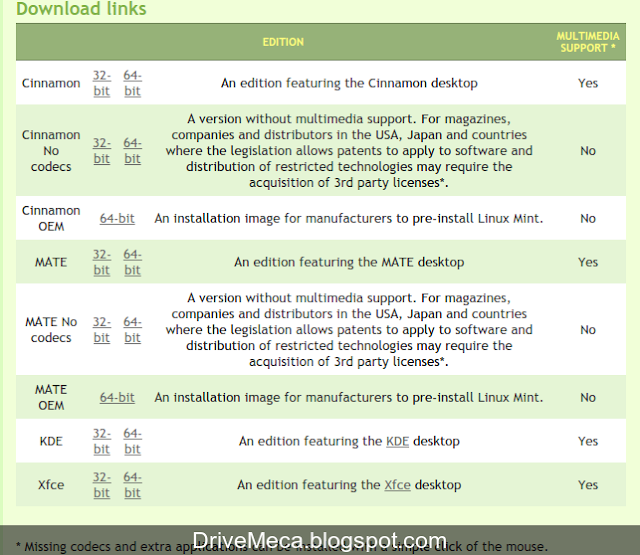Click the 'Download links' heading

81,9
